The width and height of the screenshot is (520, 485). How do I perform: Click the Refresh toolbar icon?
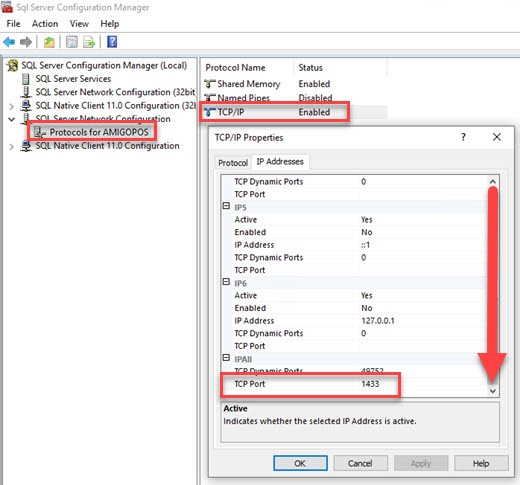pyautogui.click(x=72, y=42)
